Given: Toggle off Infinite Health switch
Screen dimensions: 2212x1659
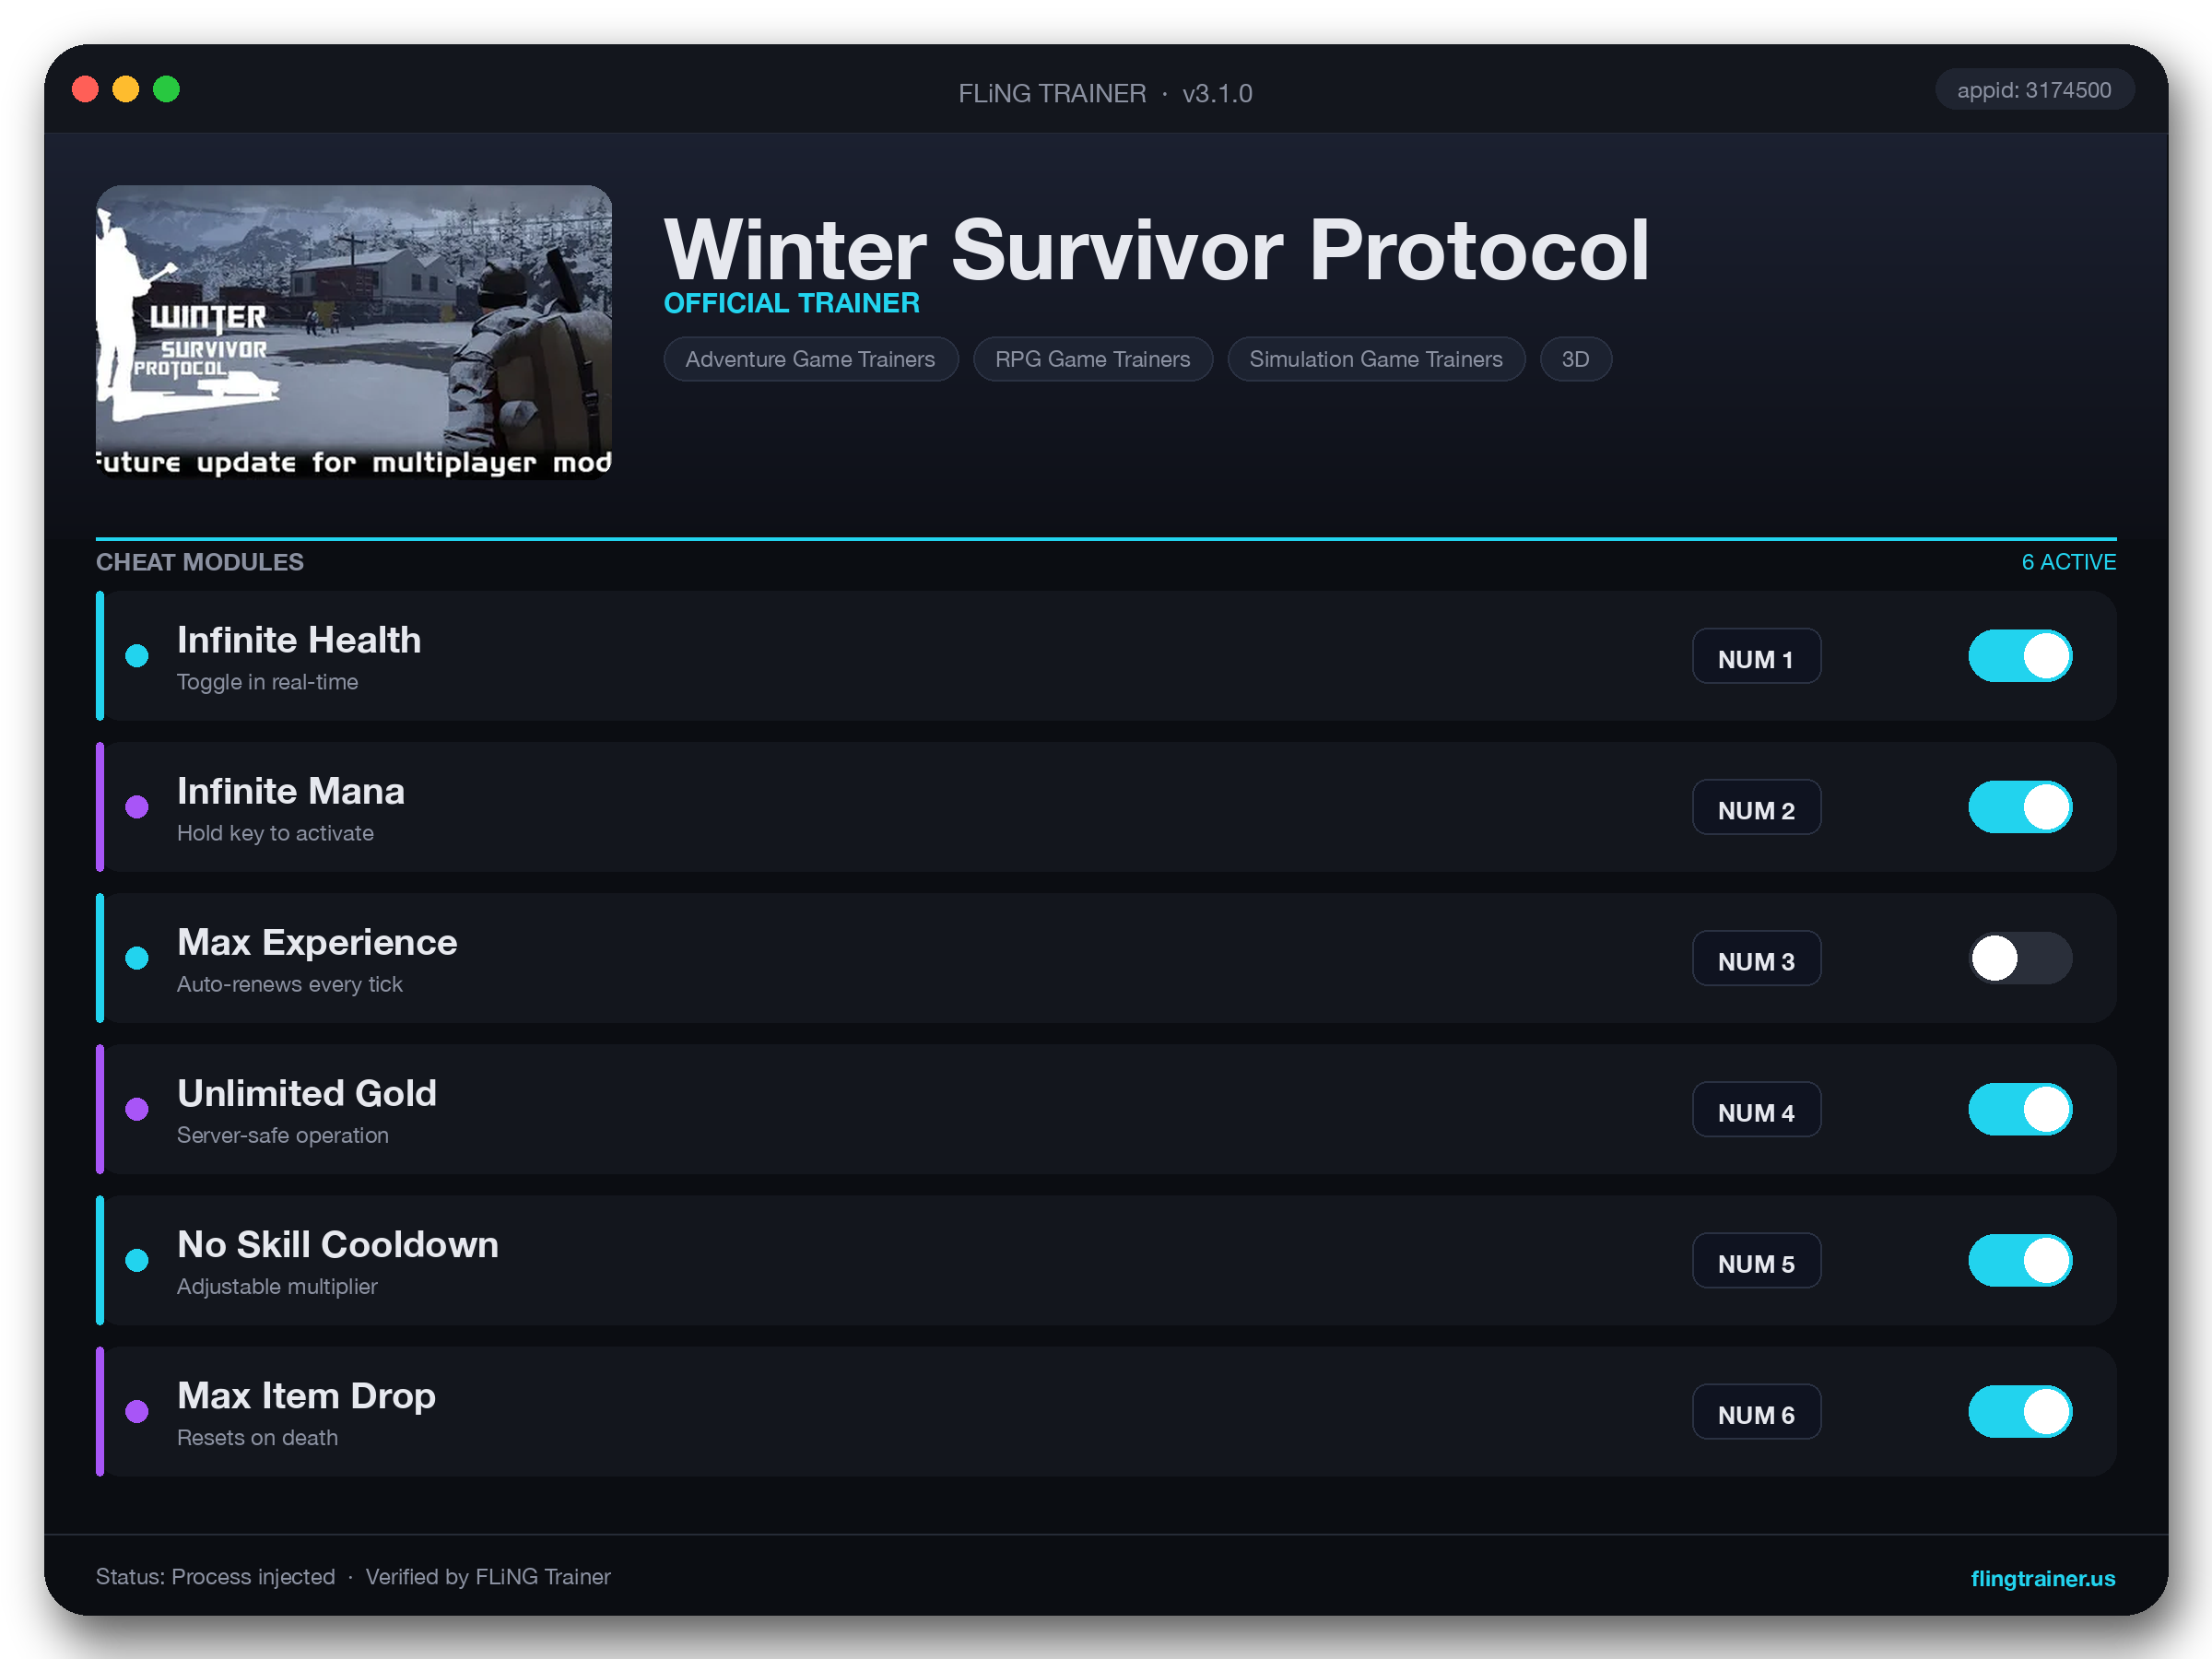Looking at the screenshot, I should pyautogui.click(x=2020, y=656).
